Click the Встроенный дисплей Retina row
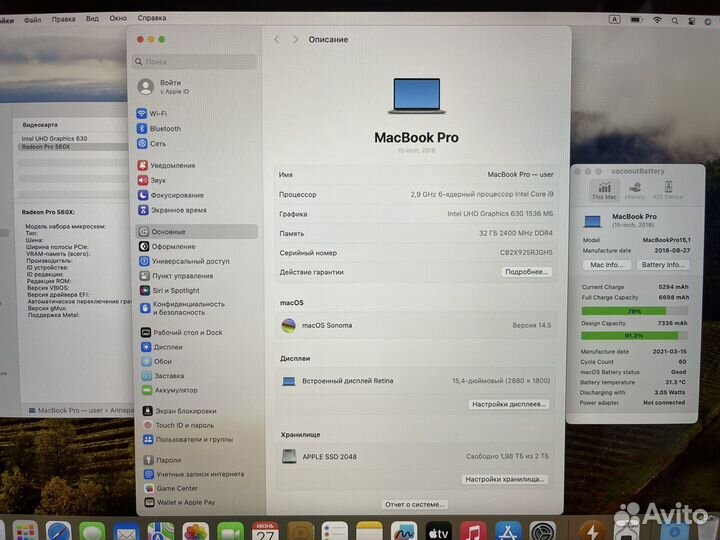720x540 pixels. click(x=416, y=381)
